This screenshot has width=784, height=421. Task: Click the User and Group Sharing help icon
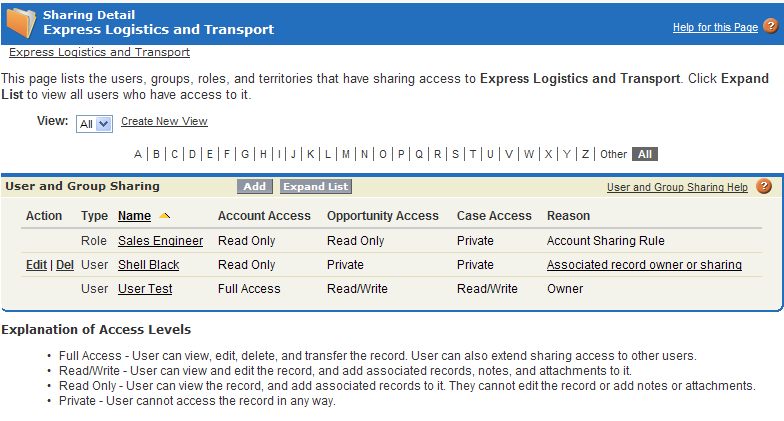[764, 187]
